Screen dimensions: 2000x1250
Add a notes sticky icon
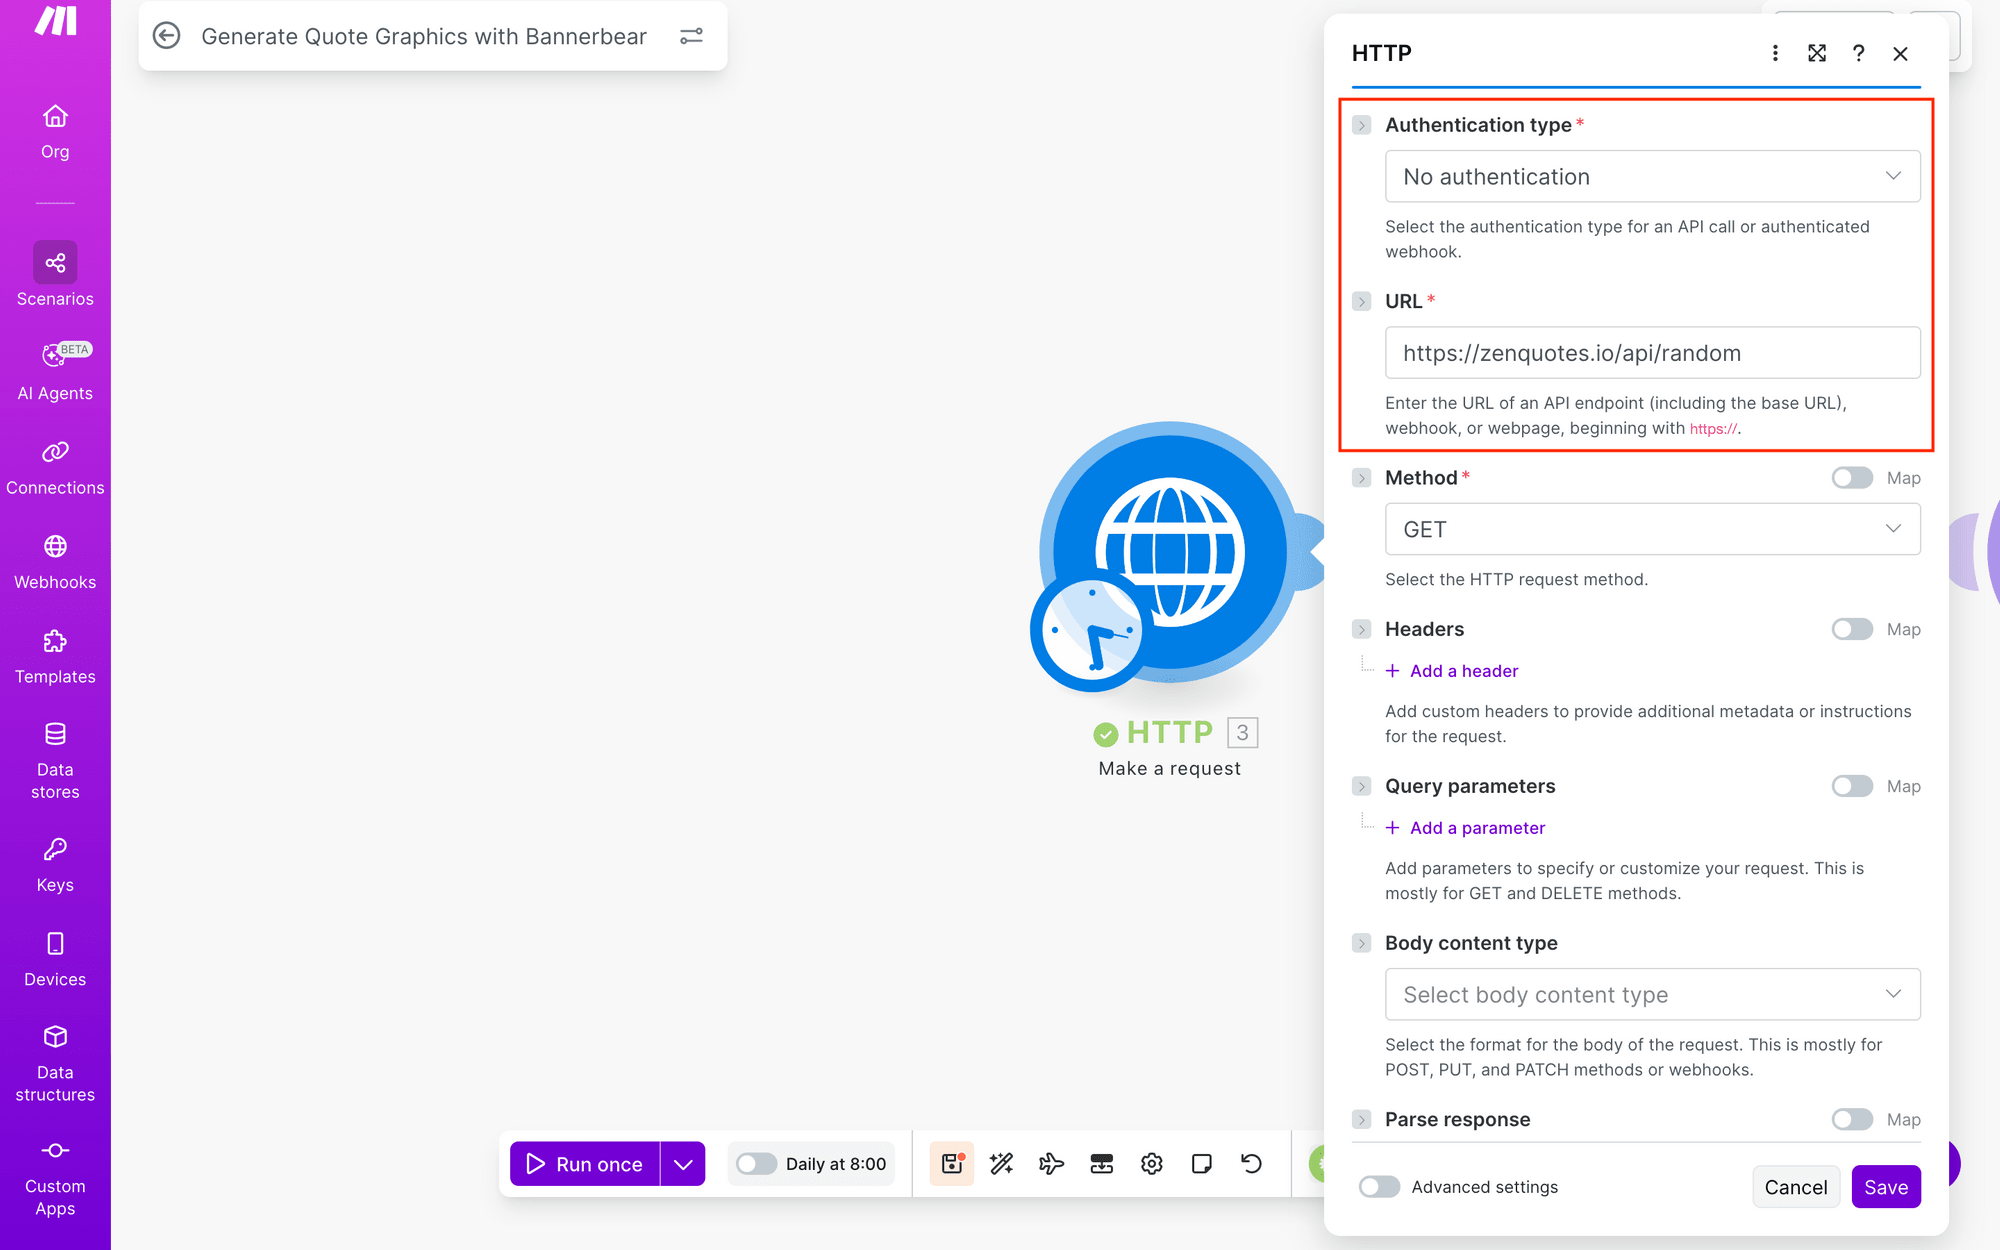coord(1201,1163)
